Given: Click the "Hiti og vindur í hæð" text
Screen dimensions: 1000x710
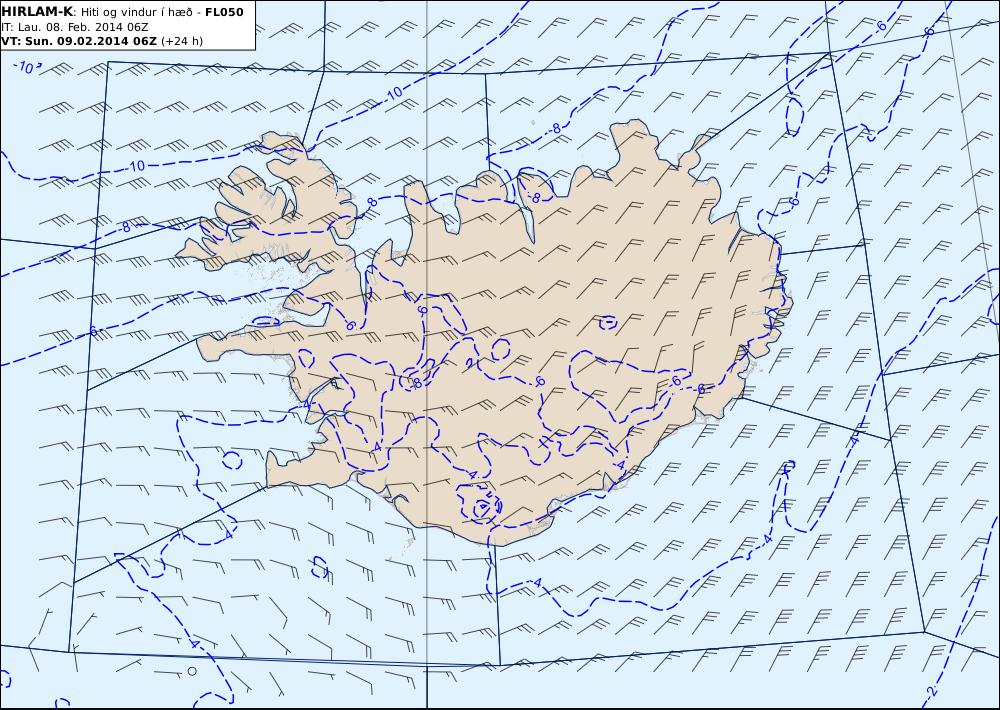Looking at the screenshot, I should (x=137, y=13).
